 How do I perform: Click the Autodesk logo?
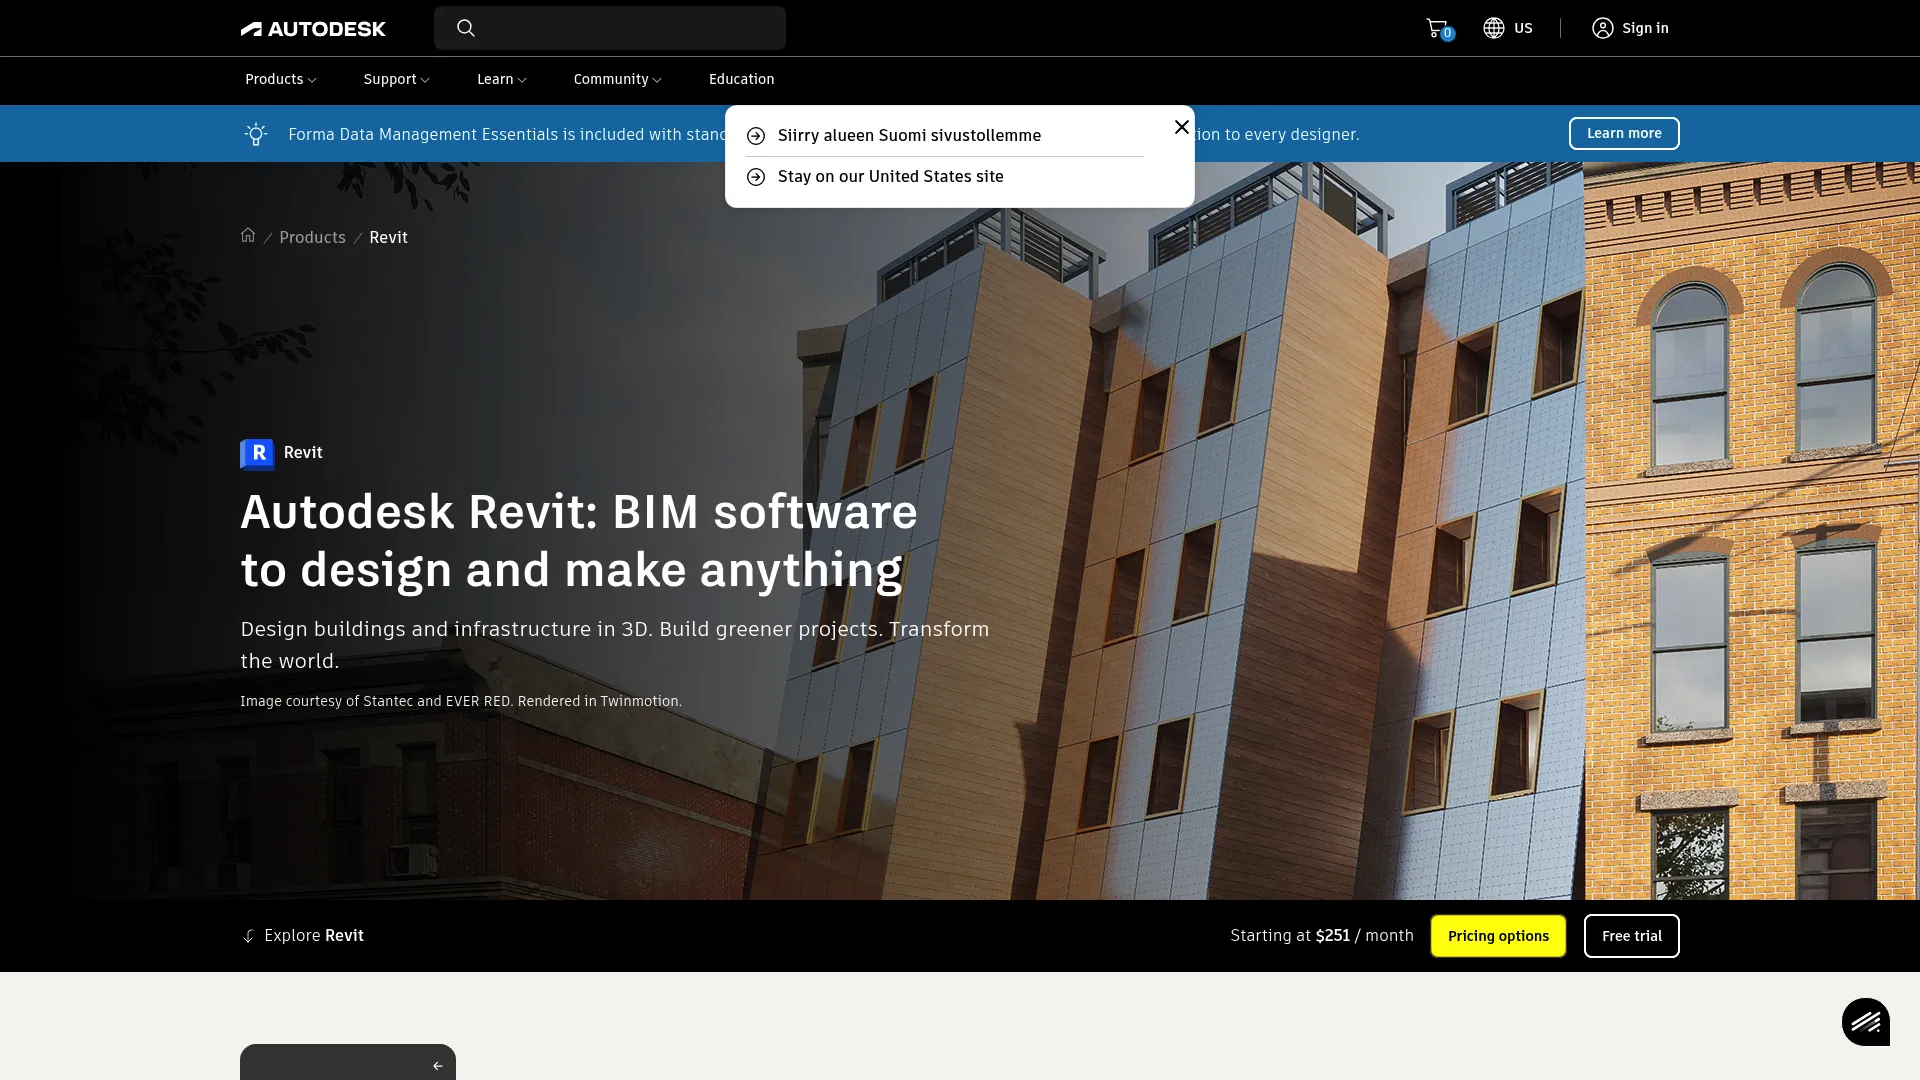(313, 29)
